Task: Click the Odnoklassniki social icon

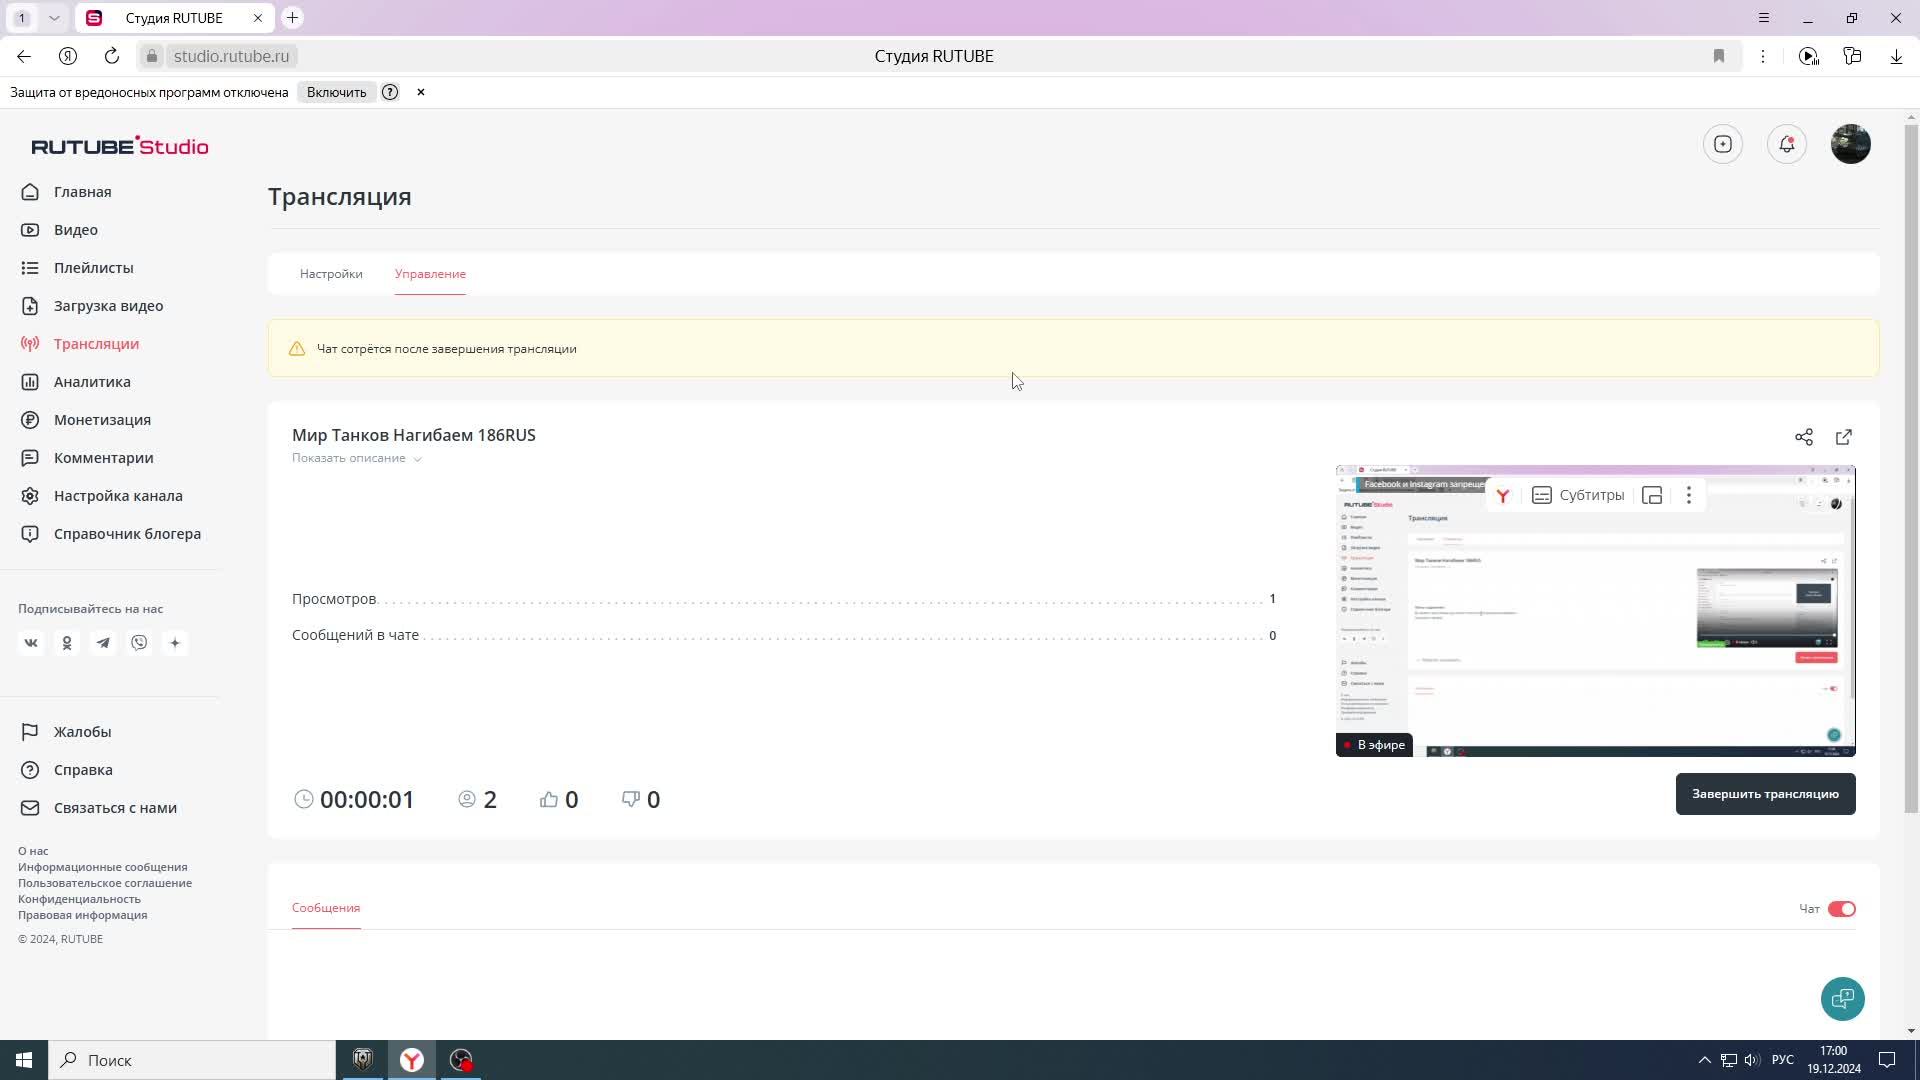Action: pos(67,643)
